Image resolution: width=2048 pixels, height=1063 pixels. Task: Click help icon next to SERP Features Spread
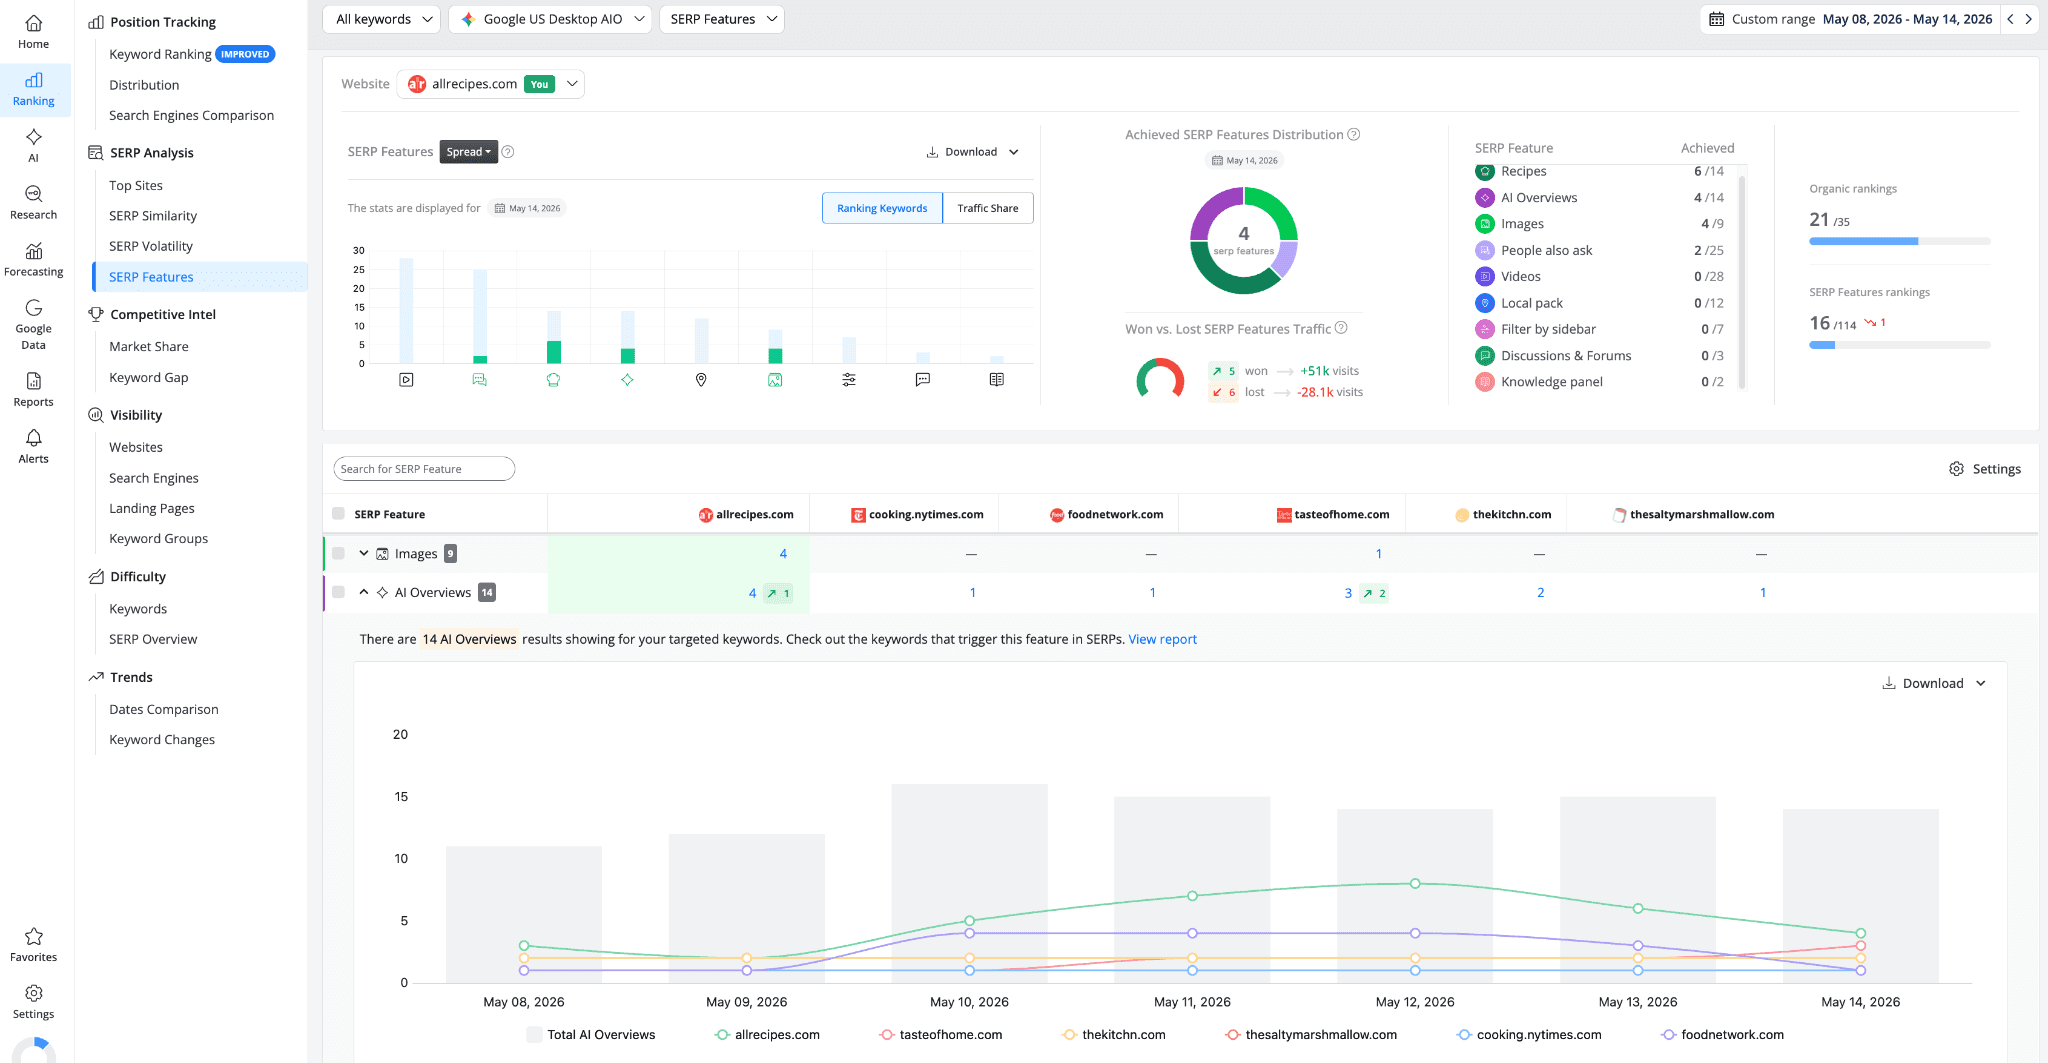point(508,152)
